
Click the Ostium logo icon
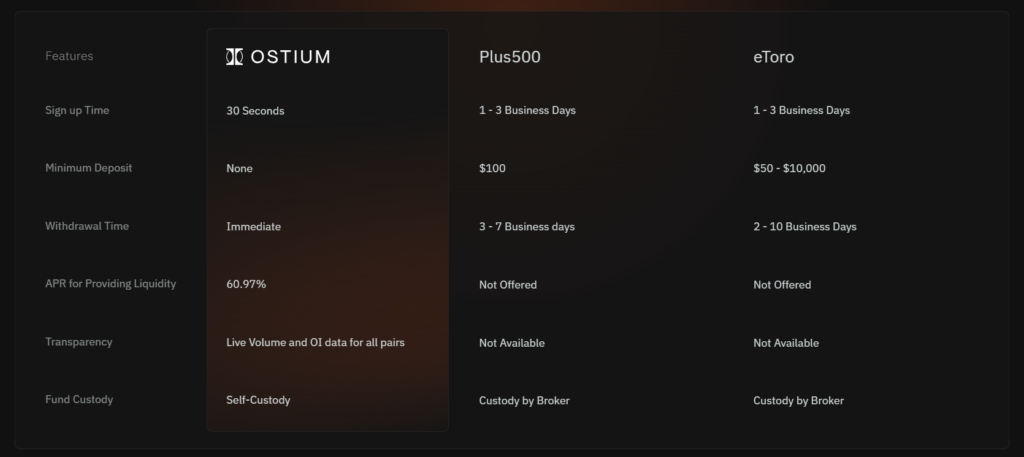[234, 57]
